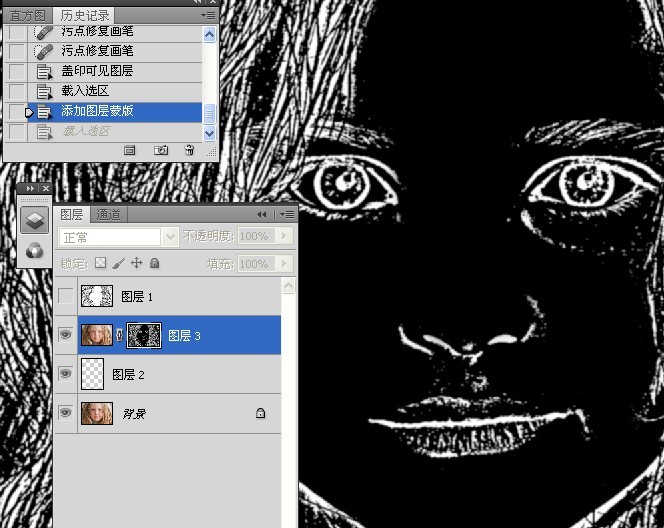This screenshot has height=528, width=664.
Task: Select the 图层 3 layer mask thumbnail
Action: [x=144, y=335]
